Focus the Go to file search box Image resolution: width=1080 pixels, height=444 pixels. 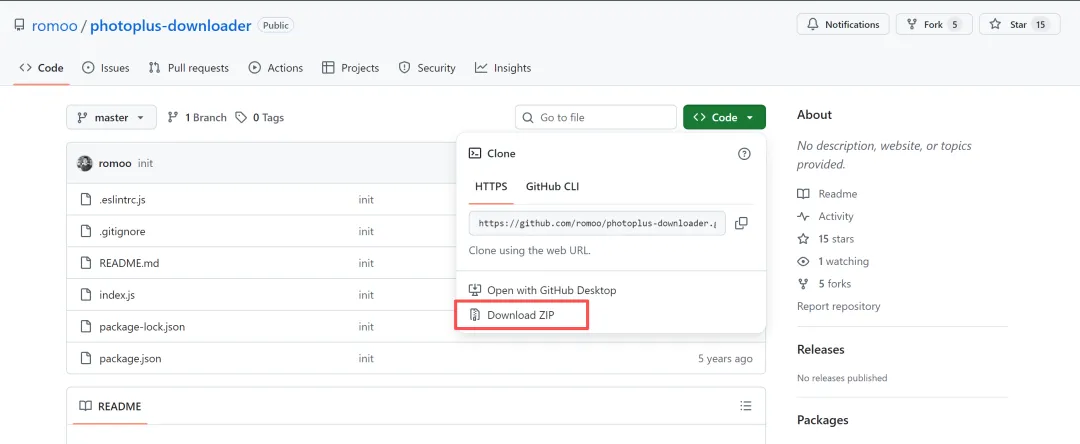pyautogui.click(x=604, y=117)
